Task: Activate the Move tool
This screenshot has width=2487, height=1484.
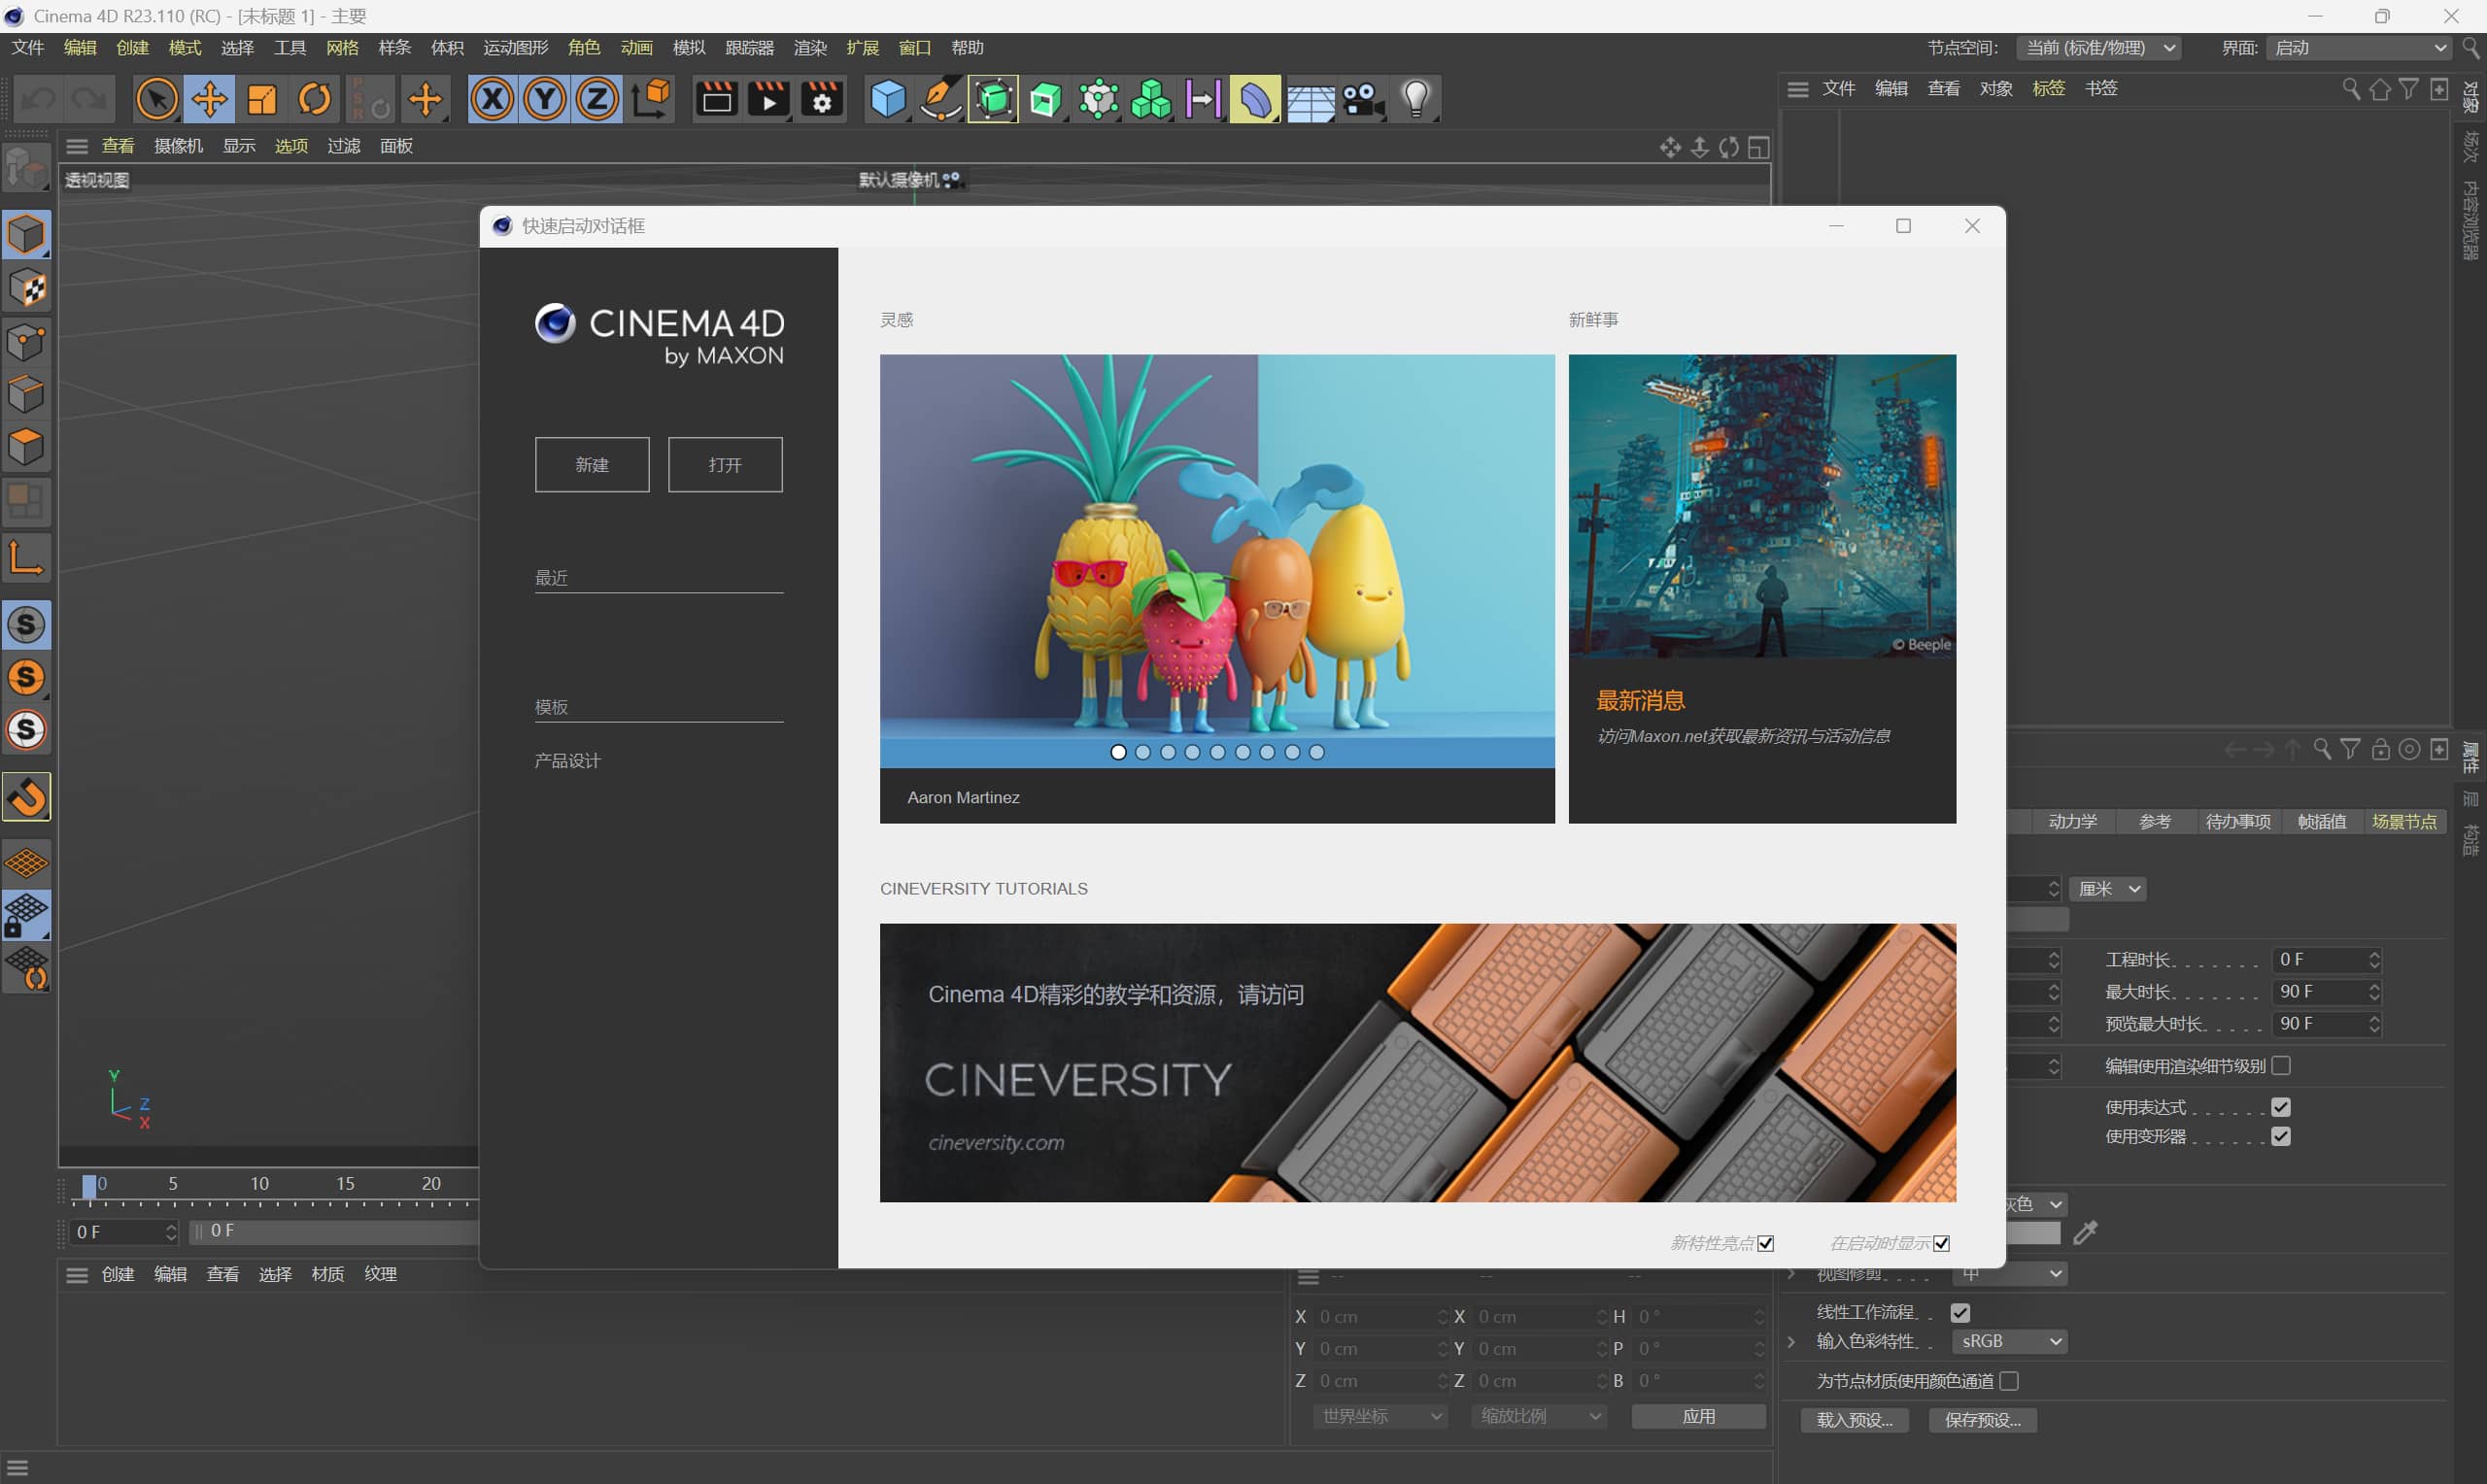Action: pyautogui.click(x=210, y=99)
